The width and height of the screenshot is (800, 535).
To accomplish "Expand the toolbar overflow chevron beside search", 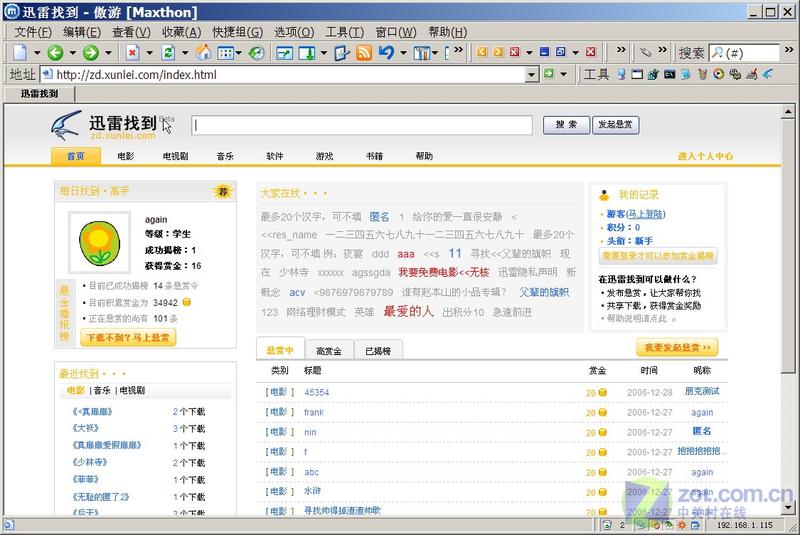I will [789, 50].
